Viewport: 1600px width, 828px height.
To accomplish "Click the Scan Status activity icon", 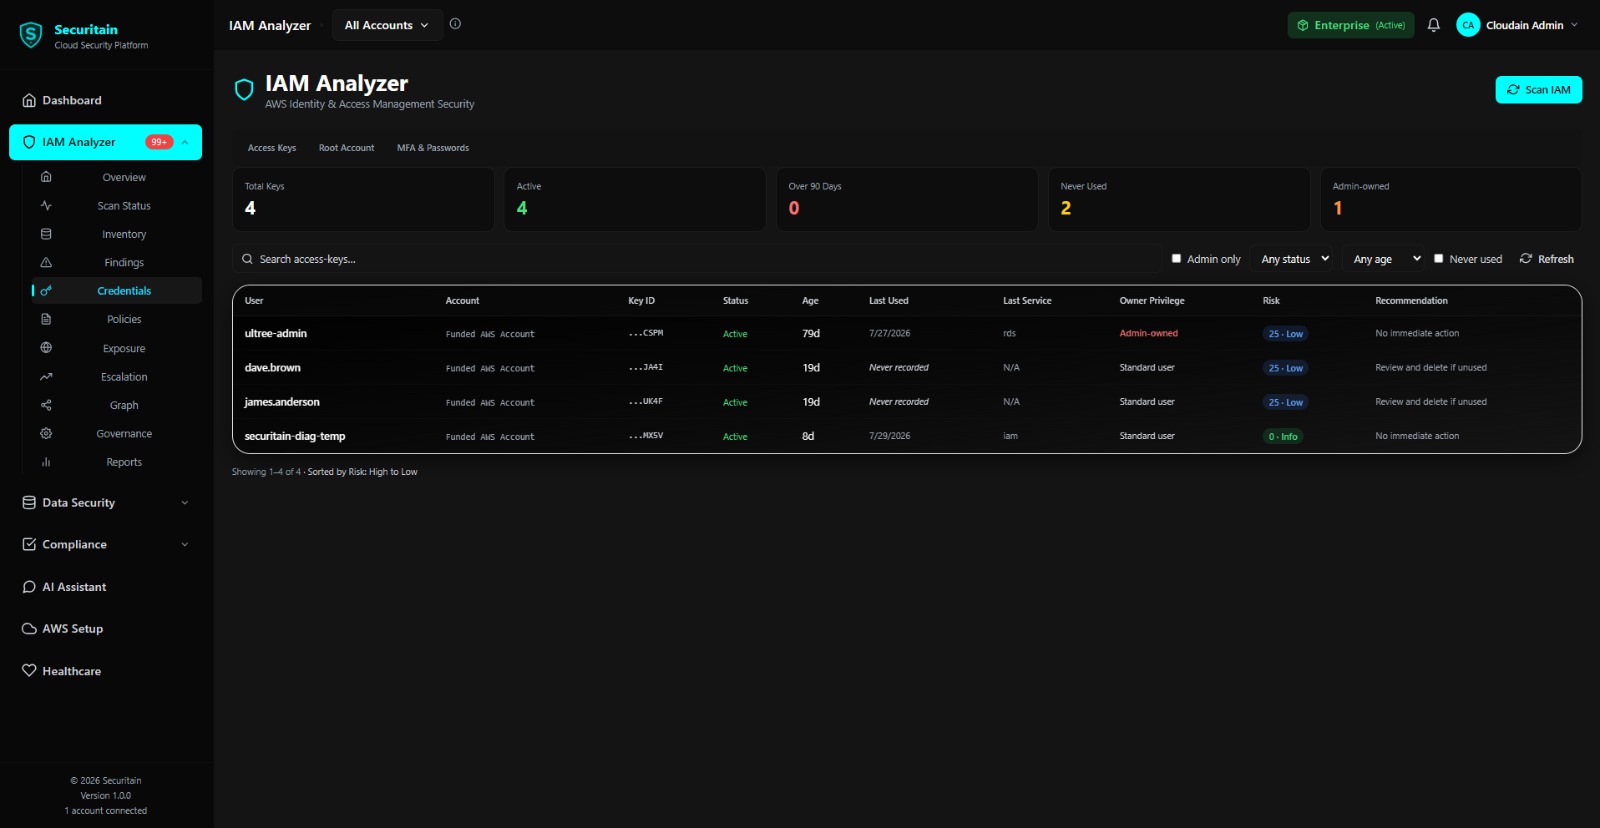I will [46, 205].
